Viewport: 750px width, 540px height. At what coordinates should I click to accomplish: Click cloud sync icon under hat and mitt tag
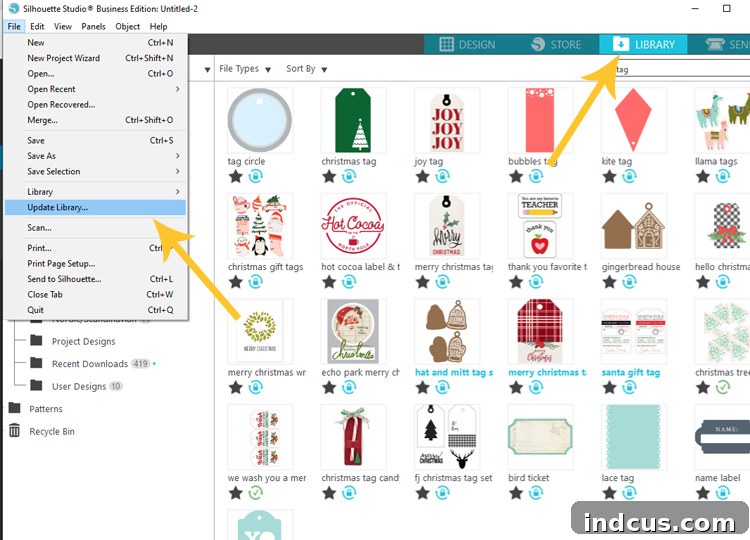tap(442, 387)
